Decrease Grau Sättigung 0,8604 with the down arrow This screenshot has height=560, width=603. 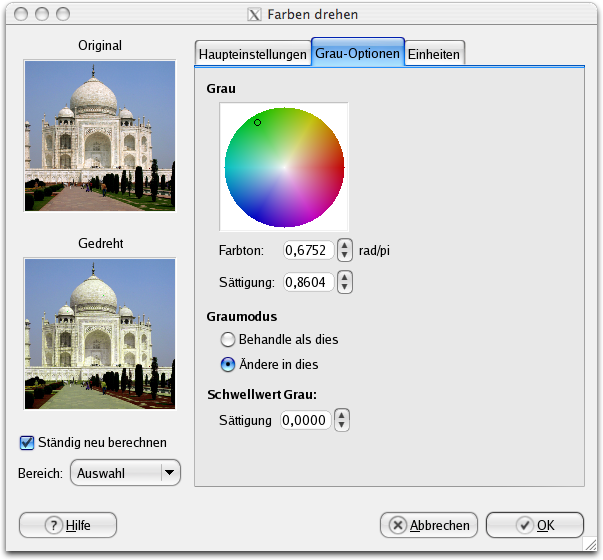tap(345, 287)
